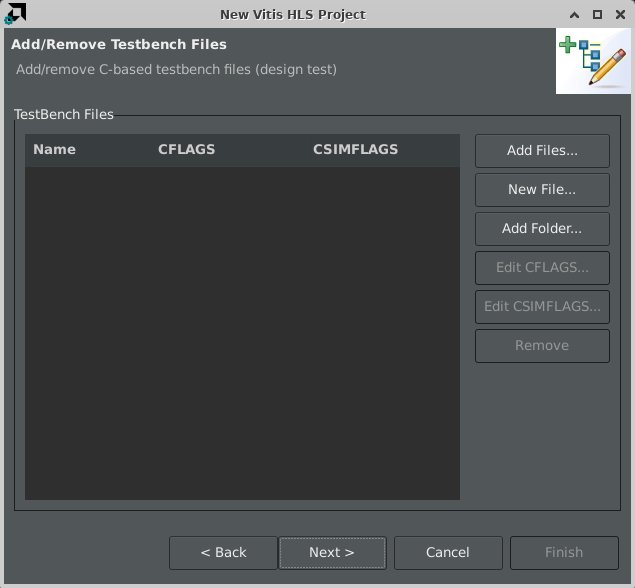635x588 pixels.
Task: Proceed with the Next > button
Action: tap(332, 553)
